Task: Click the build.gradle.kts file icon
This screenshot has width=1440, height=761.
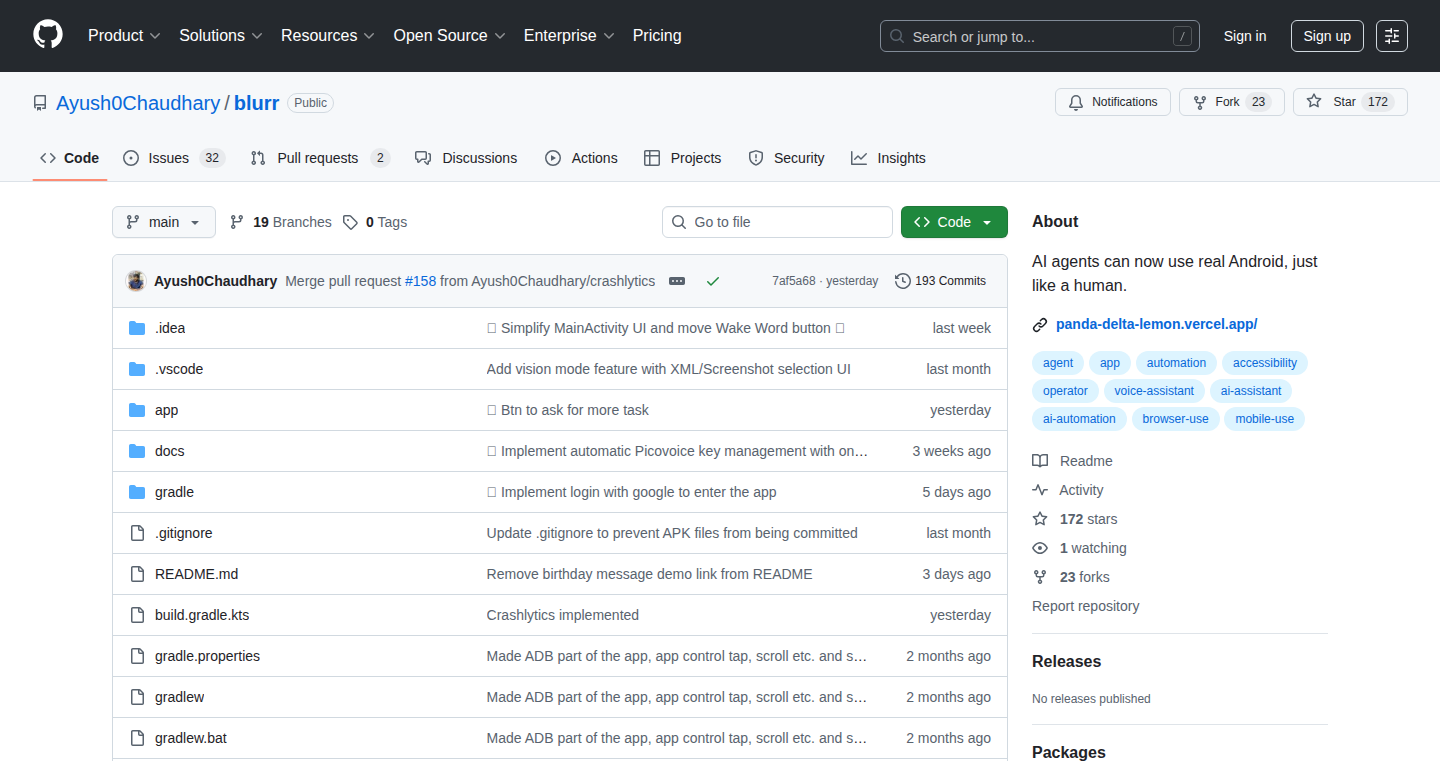Action: pyautogui.click(x=137, y=615)
